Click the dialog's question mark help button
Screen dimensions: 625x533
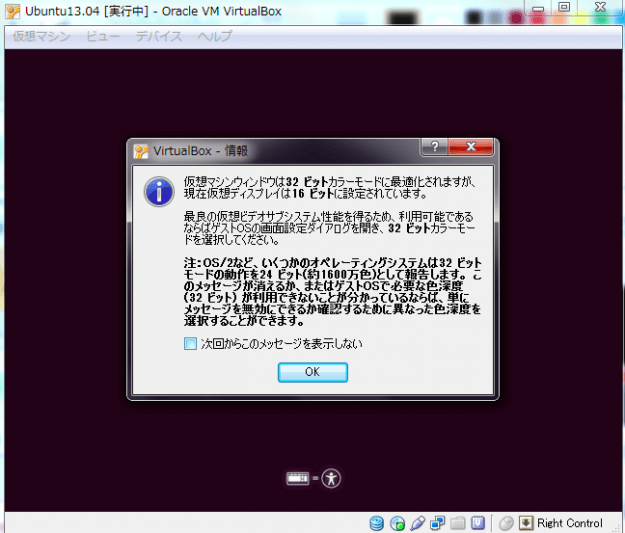433,148
